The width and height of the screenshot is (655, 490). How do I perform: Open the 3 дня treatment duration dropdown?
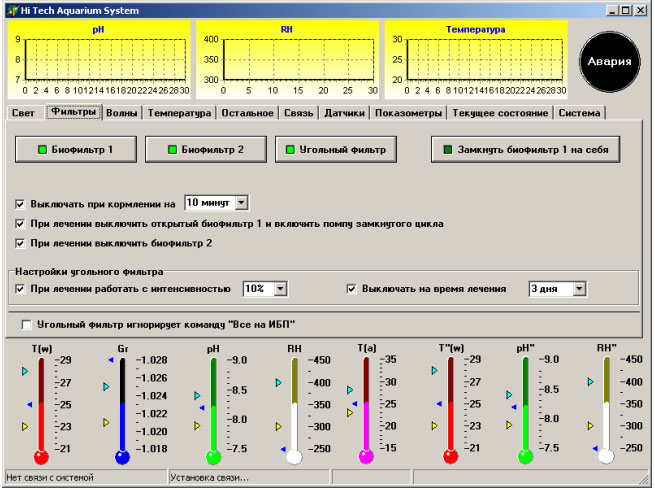[579, 289]
